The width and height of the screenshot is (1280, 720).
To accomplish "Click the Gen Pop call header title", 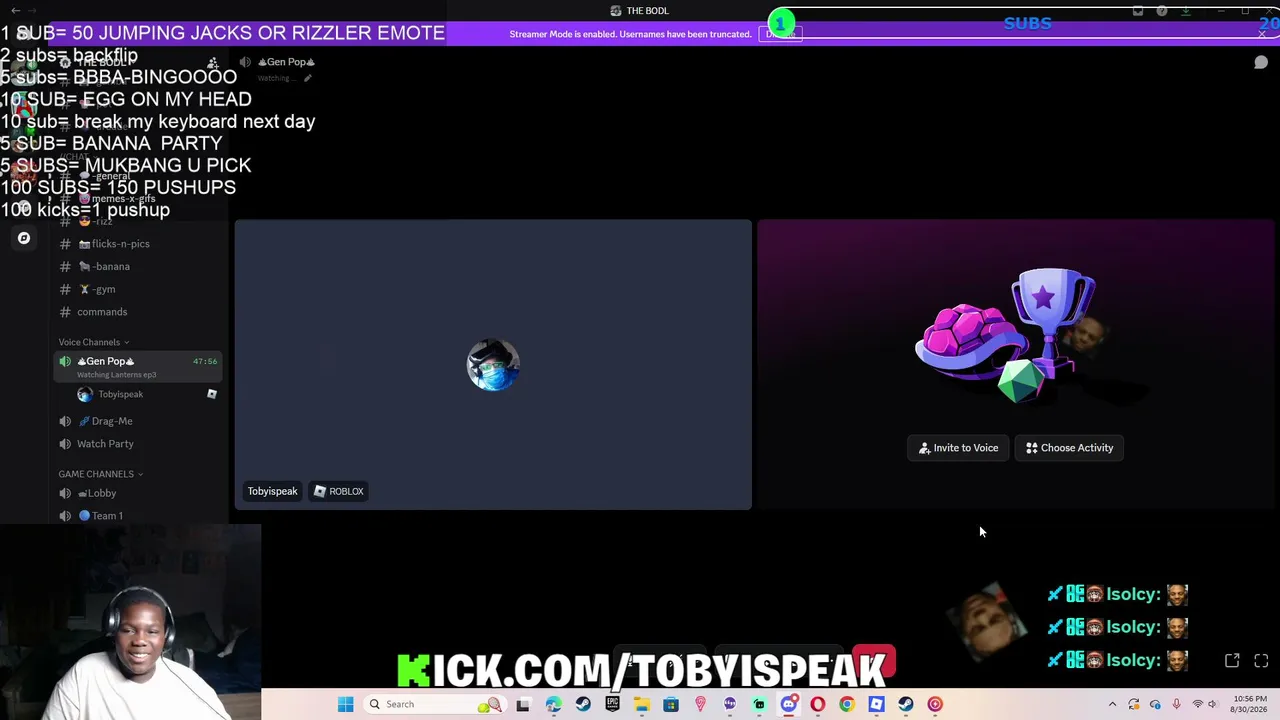I will (286, 62).
